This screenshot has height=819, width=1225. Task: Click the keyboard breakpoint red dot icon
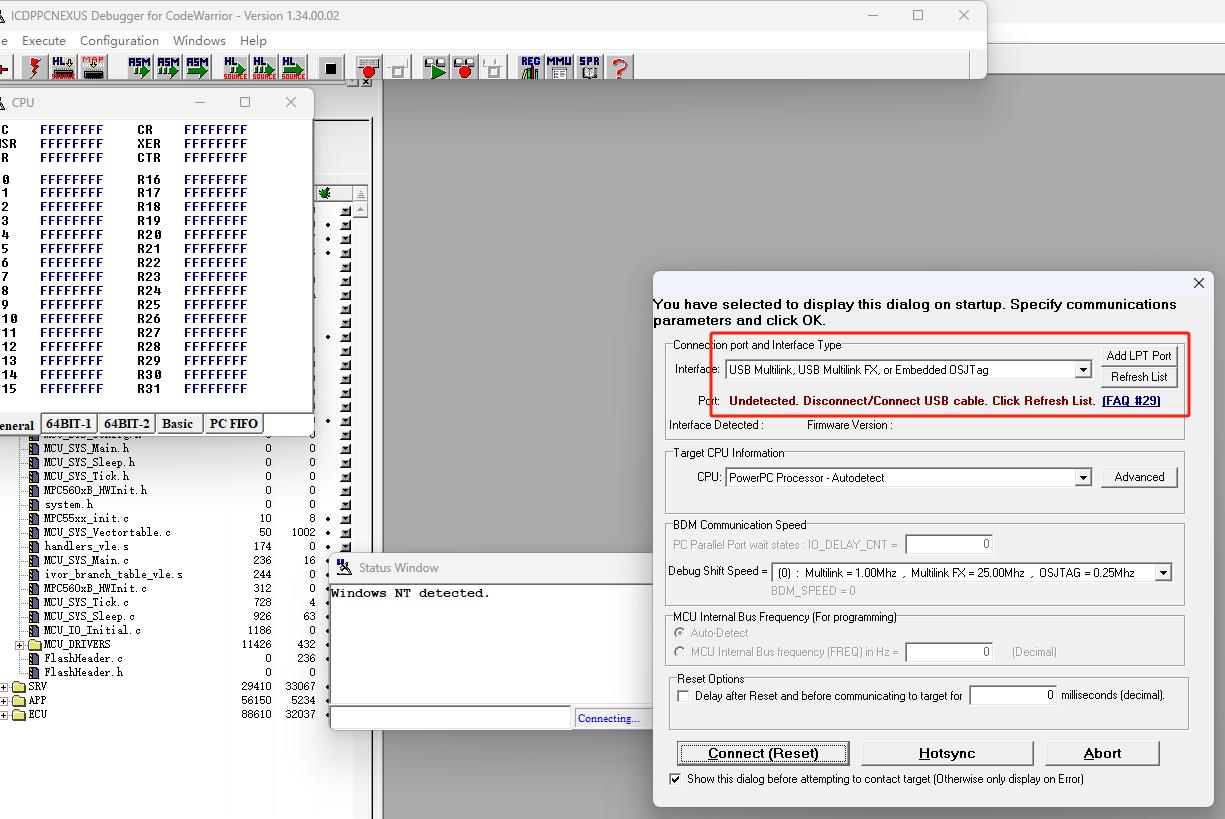(x=368, y=68)
